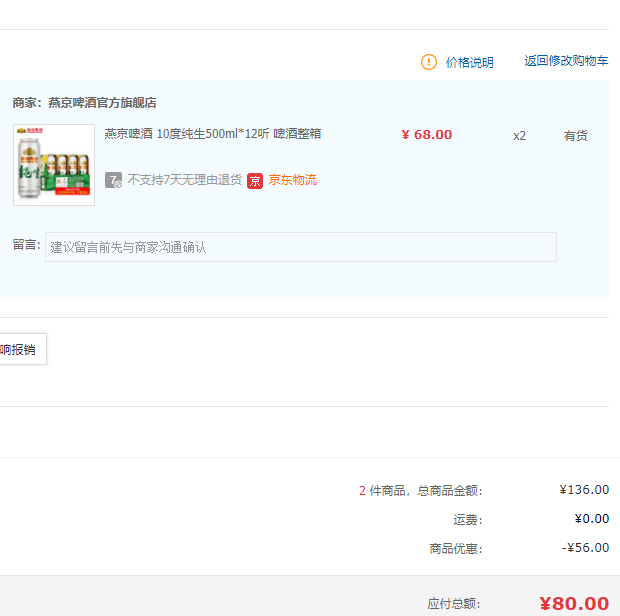Click the discount amount -¥56.00
Screen dimensions: 620x616
(x=585, y=548)
